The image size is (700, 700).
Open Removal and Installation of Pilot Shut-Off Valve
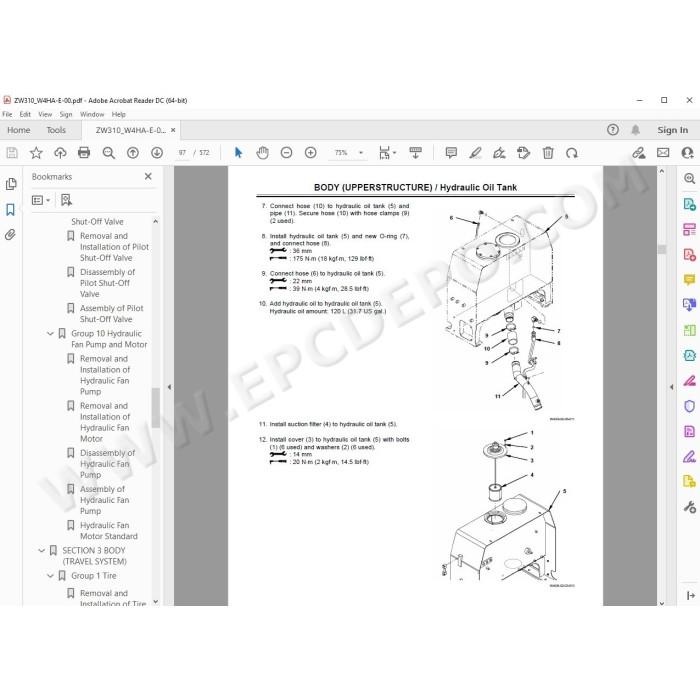pyautogui.click(x=114, y=247)
